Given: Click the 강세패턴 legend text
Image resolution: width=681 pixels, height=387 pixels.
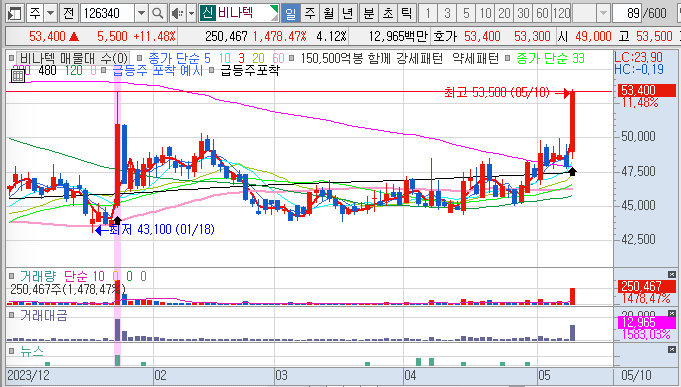Looking at the screenshot, I should [420, 58].
